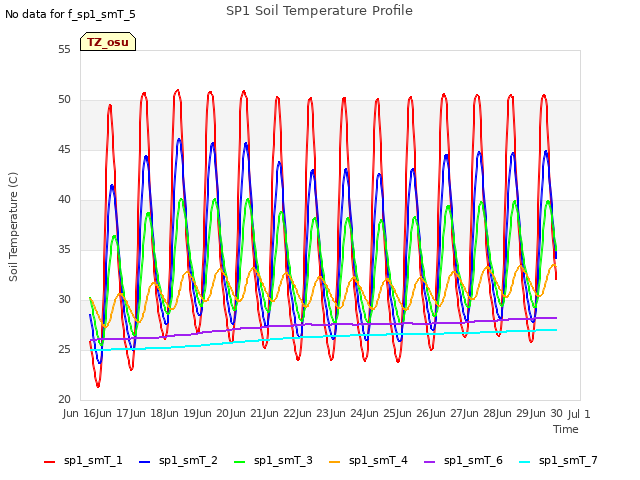Click the sp1_smT_4 legend entry

pos(368,461)
